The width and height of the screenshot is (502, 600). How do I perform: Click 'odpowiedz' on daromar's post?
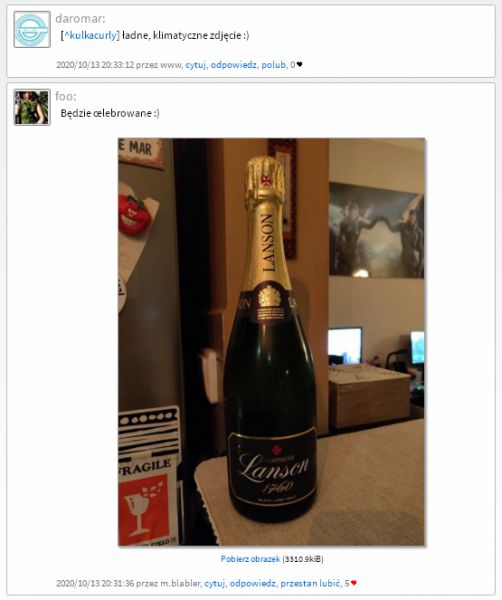pyautogui.click(x=233, y=65)
